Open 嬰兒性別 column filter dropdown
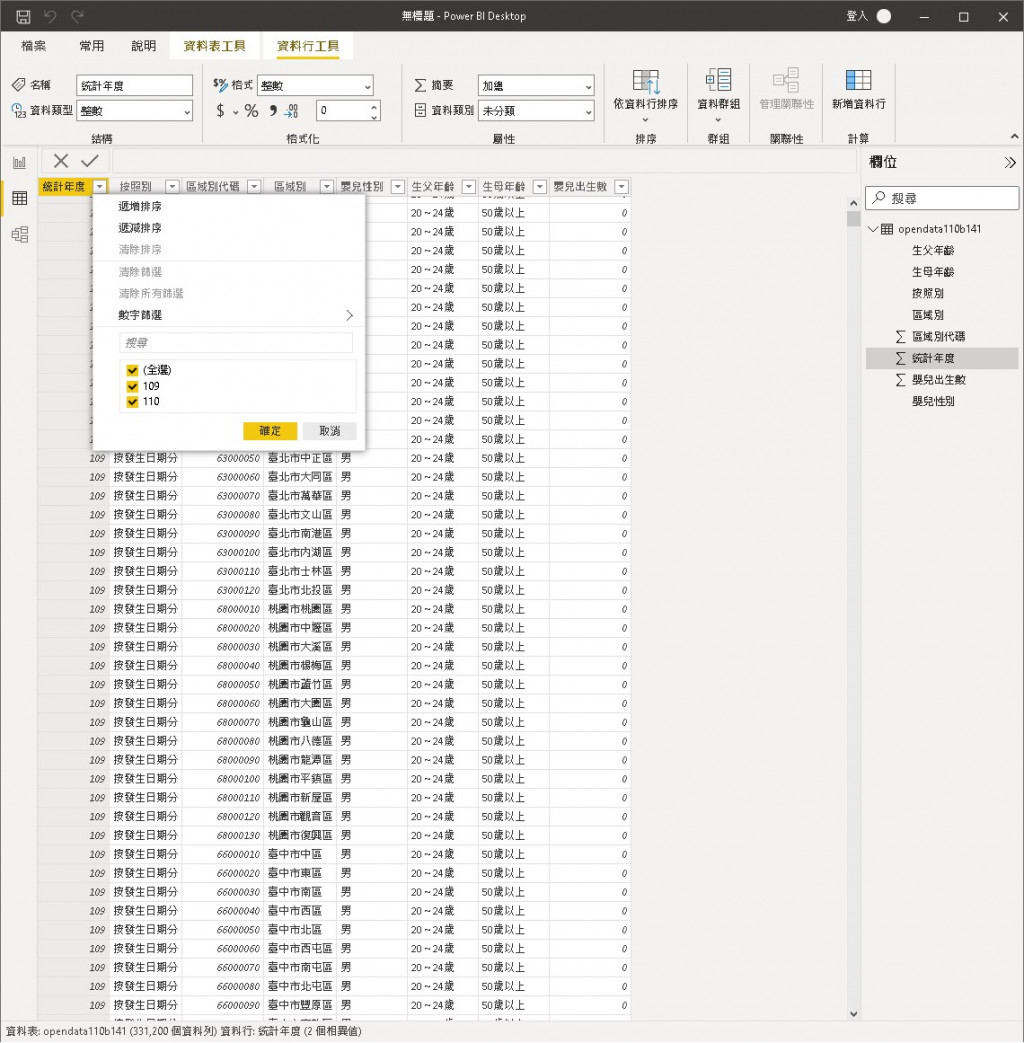Image resolution: width=1024 pixels, height=1043 pixels. point(398,187)
